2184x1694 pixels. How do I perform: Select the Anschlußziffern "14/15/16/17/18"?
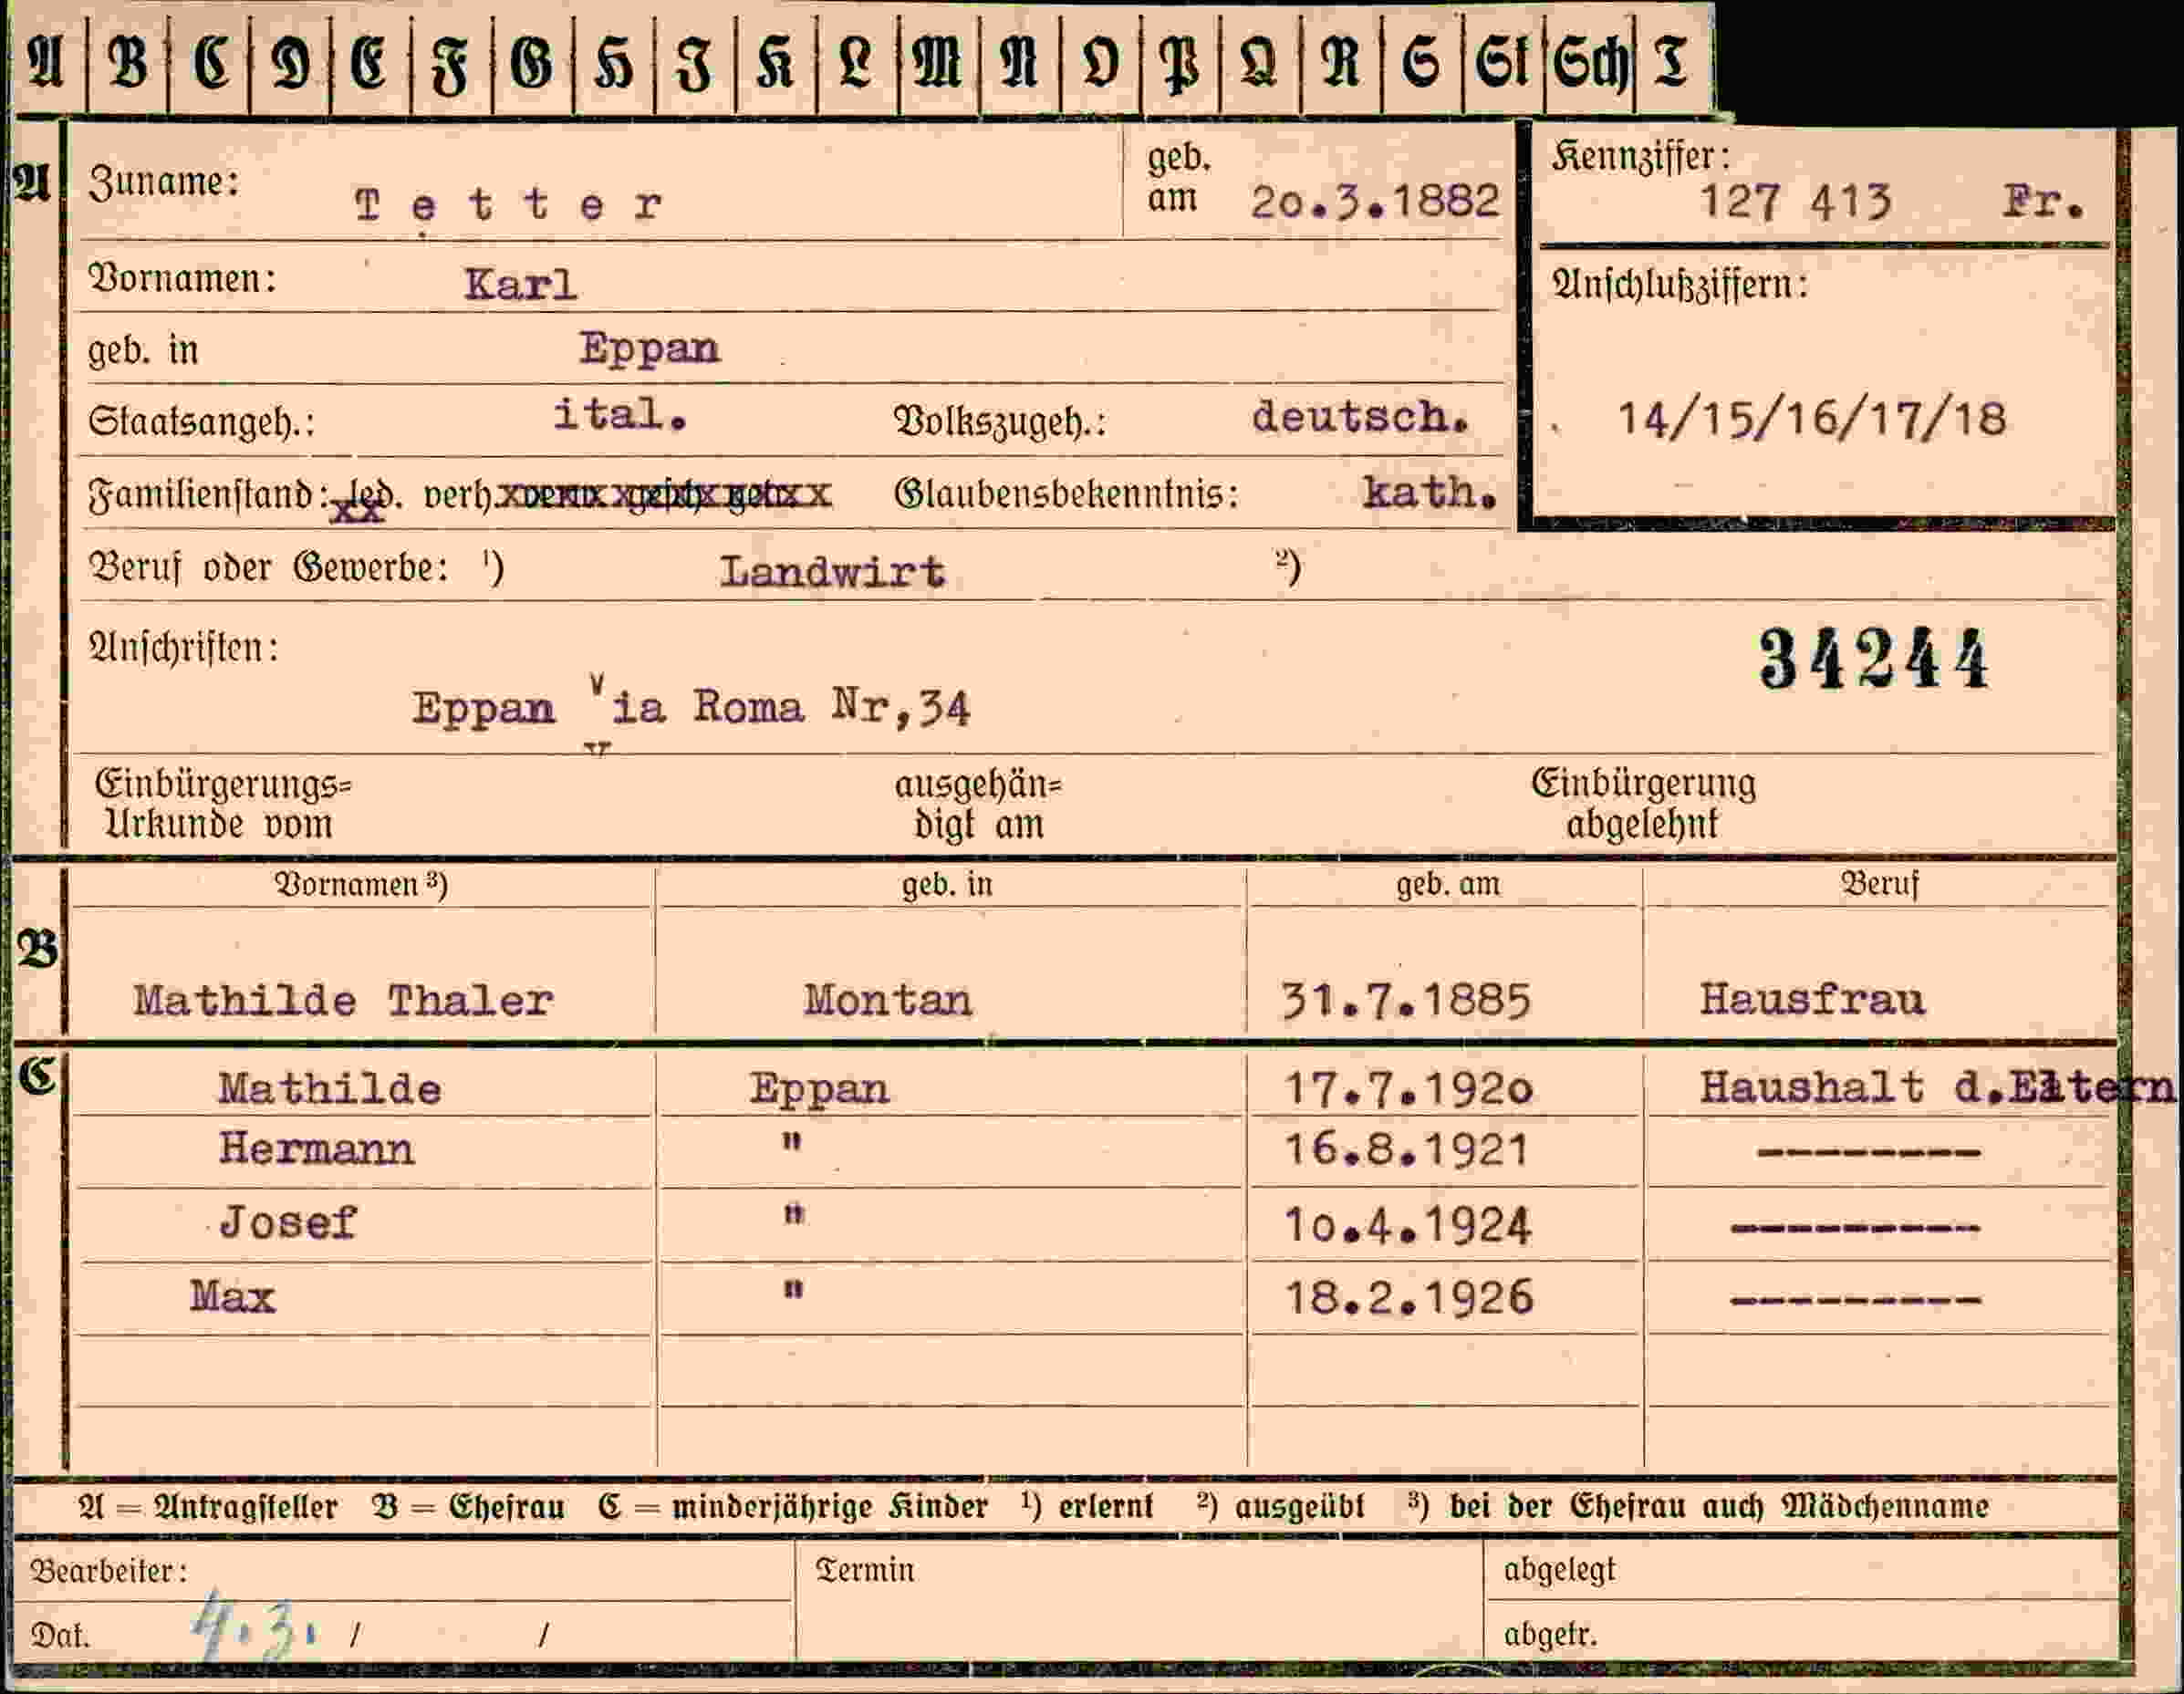1811,419
